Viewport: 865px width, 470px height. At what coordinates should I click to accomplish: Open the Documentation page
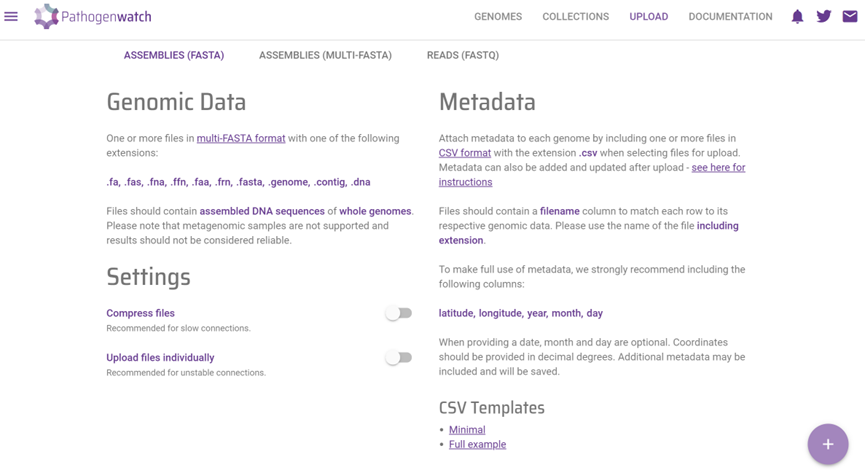click(730, 17)
